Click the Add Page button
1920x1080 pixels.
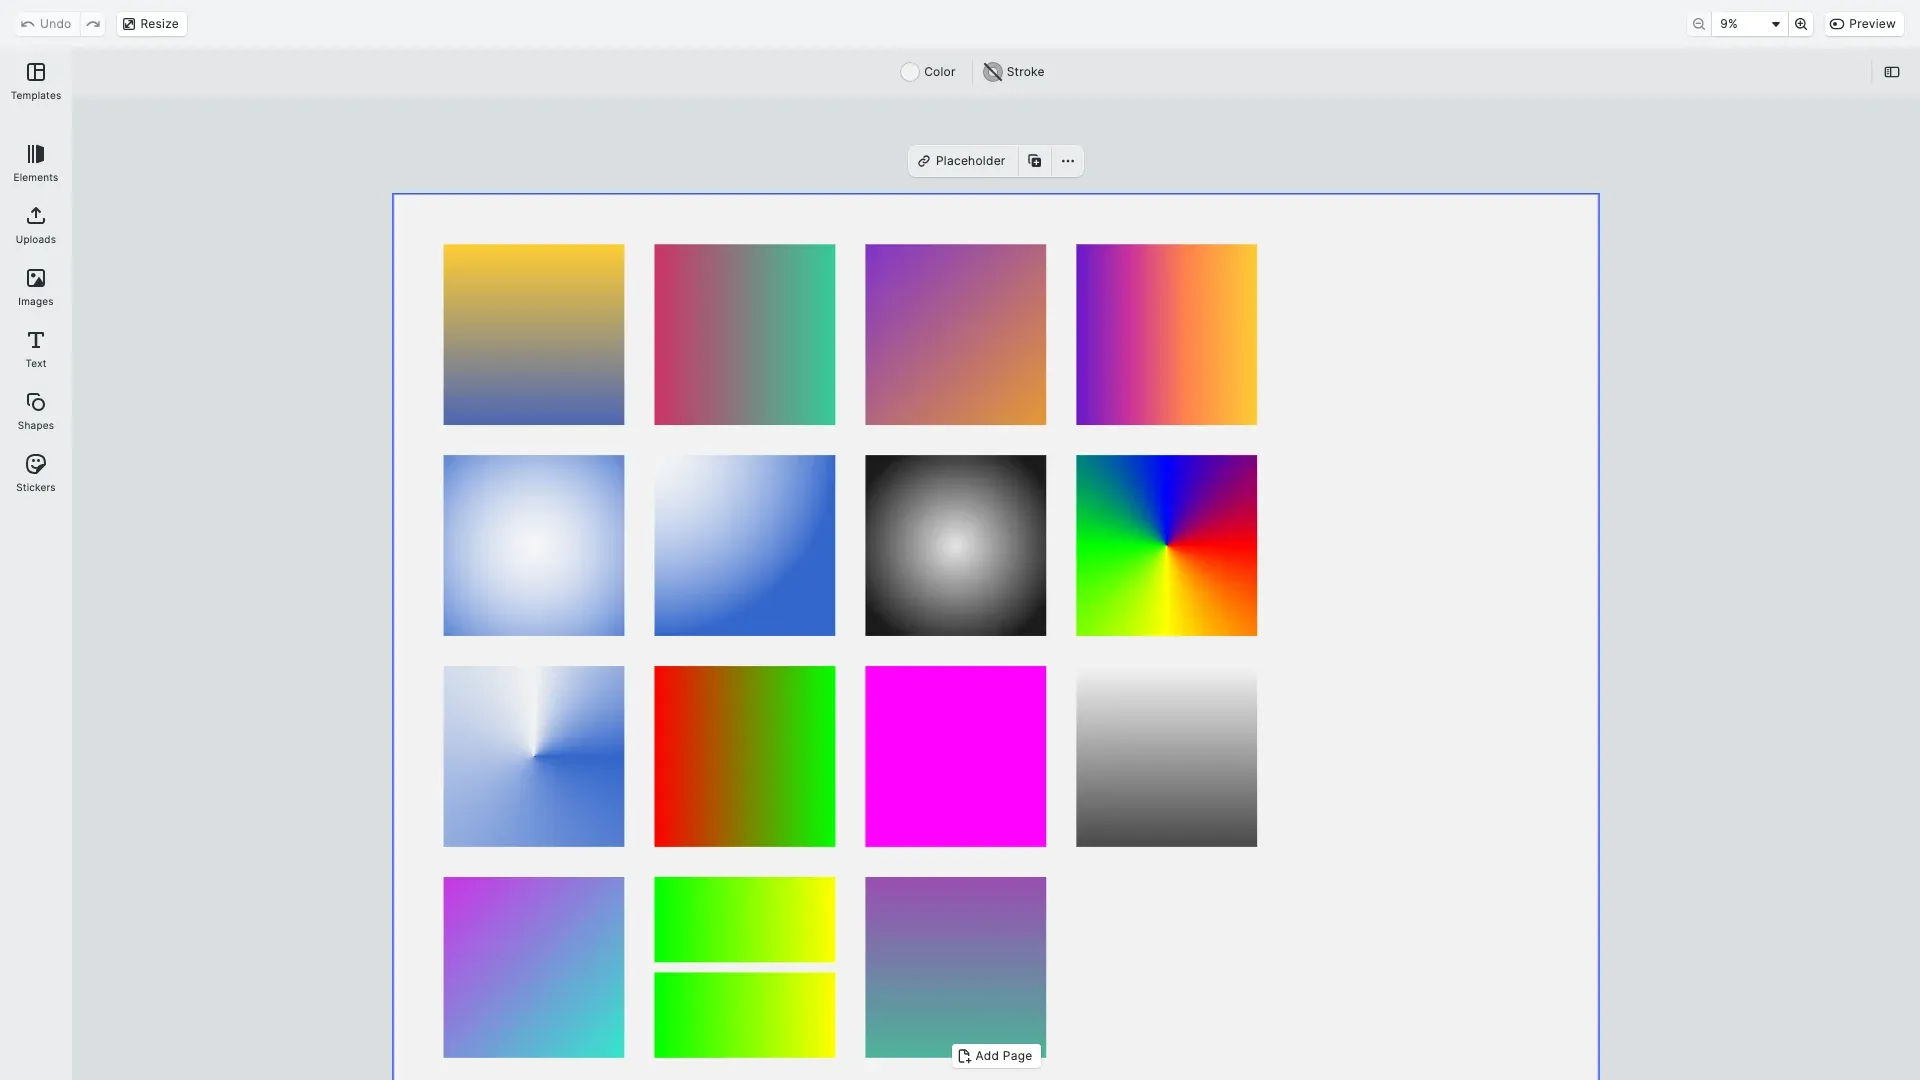(x=995, y=1056)
